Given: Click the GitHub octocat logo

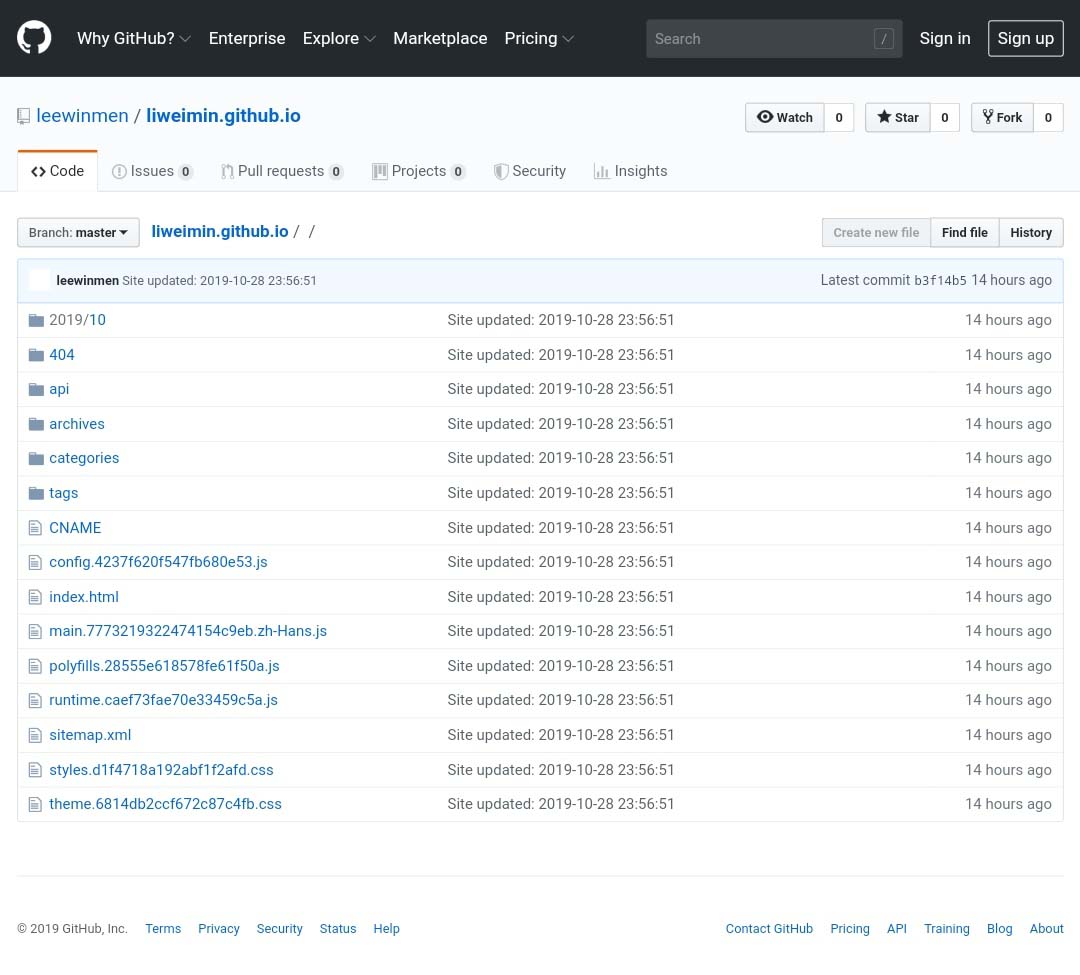Looking at the screenshot, I should (x=34, y=38).
